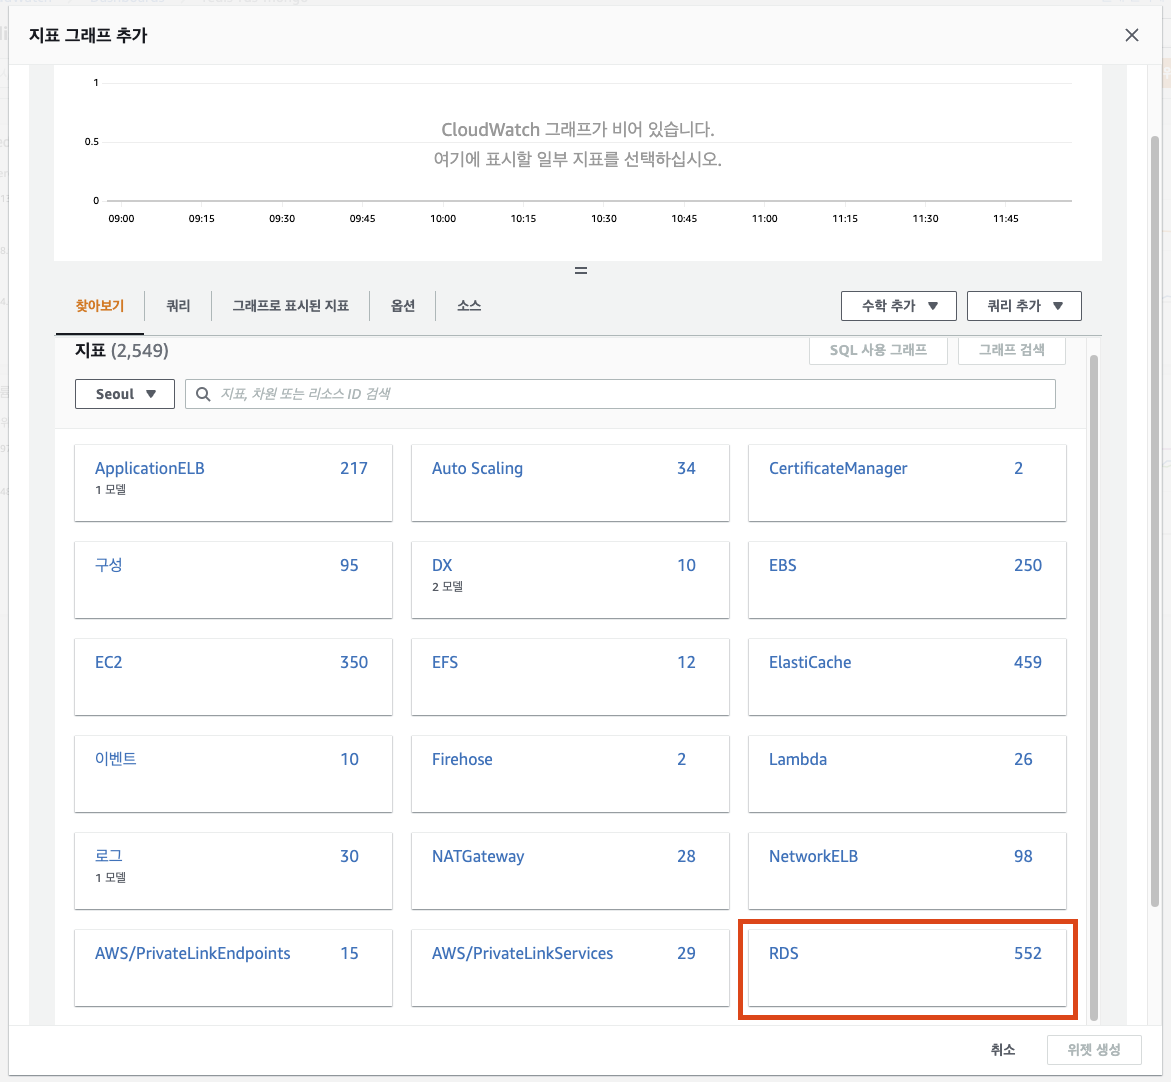Select the 찾아보기 tab
1171x1082 pixels.
tap(99, 305)
